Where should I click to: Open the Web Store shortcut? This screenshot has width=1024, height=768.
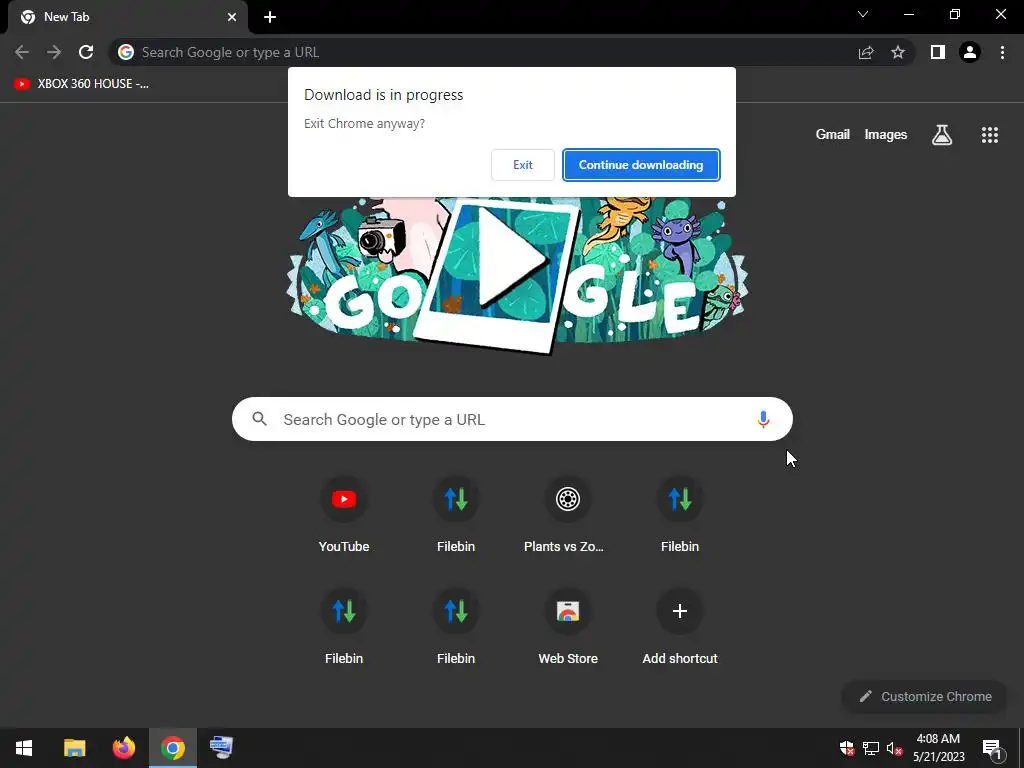[x=568, y=628]
